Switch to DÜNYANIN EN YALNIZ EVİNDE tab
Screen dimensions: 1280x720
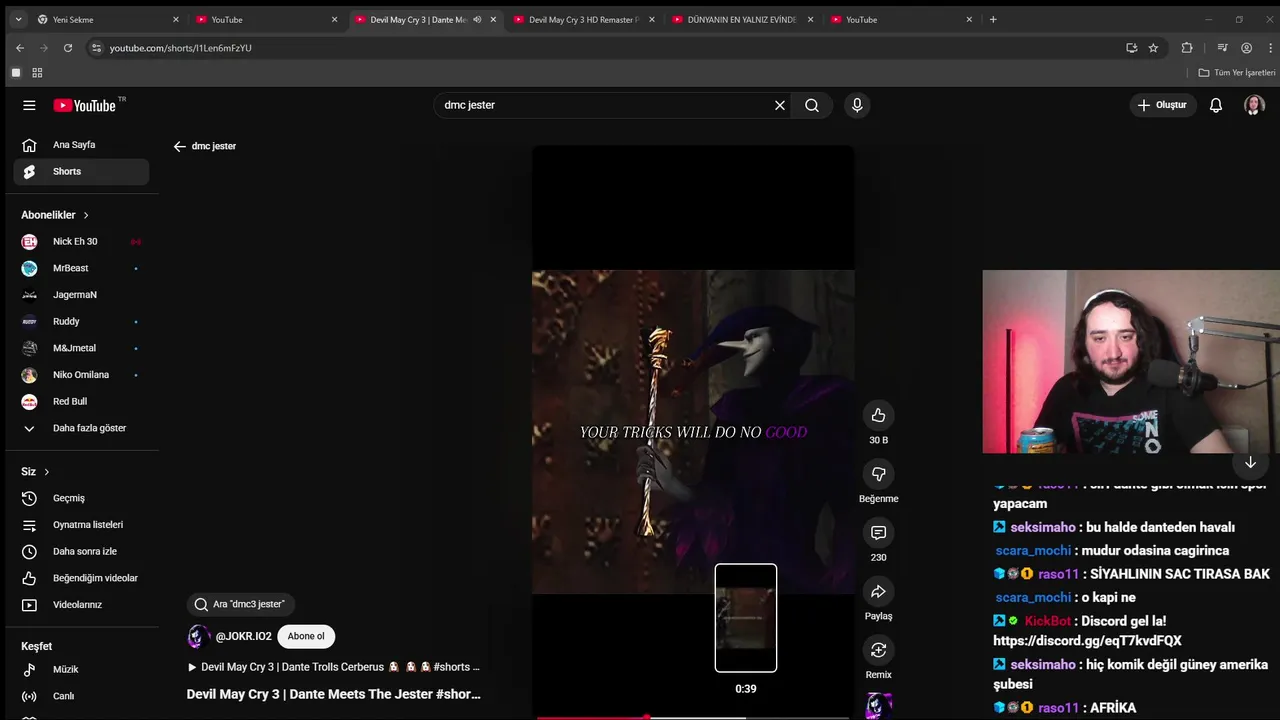pyautogui.click(x=742, y=20)
